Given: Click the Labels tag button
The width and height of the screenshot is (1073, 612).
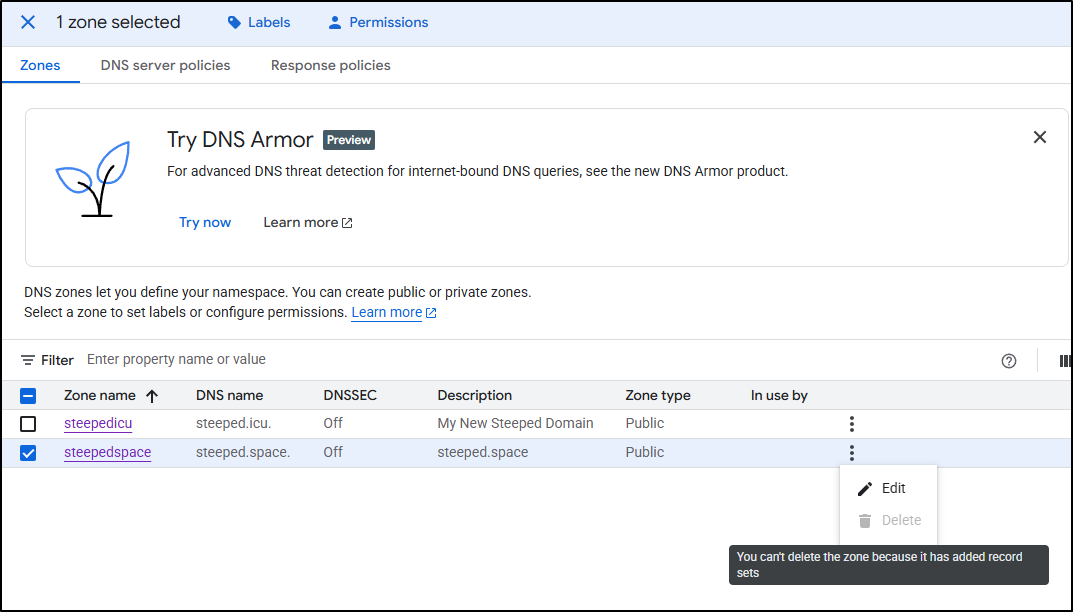Looking at the screenshot, I should tap(259, 22).
